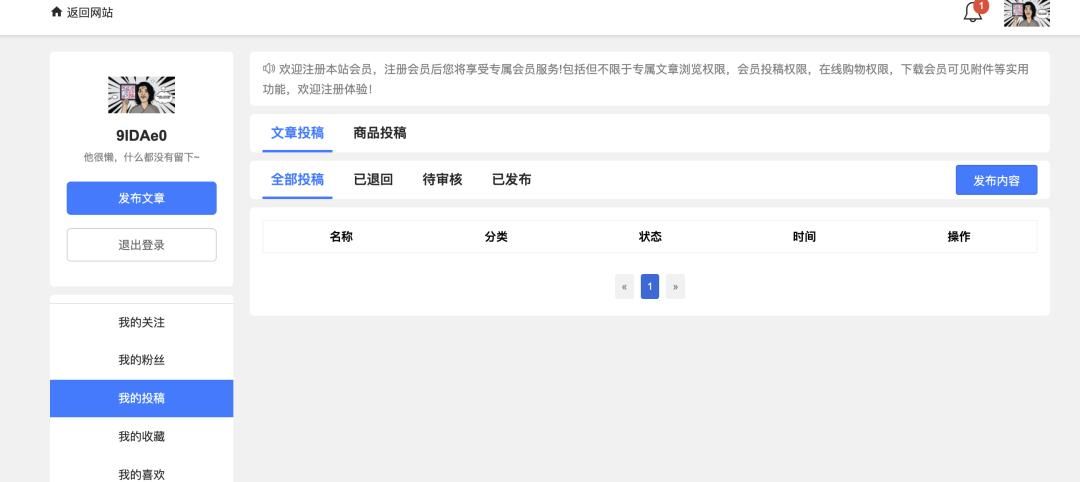Click page number 1 in pagination
Image resolution: width=1080 pixels, height=482 pixels.
tap(650, 287)
